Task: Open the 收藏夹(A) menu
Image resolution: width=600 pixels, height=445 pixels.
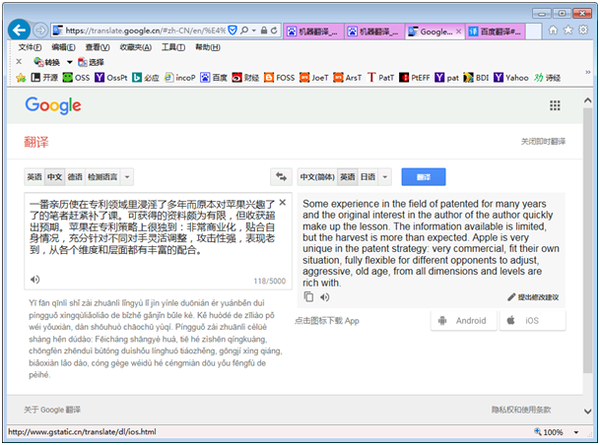Action: tap(135, 47)
